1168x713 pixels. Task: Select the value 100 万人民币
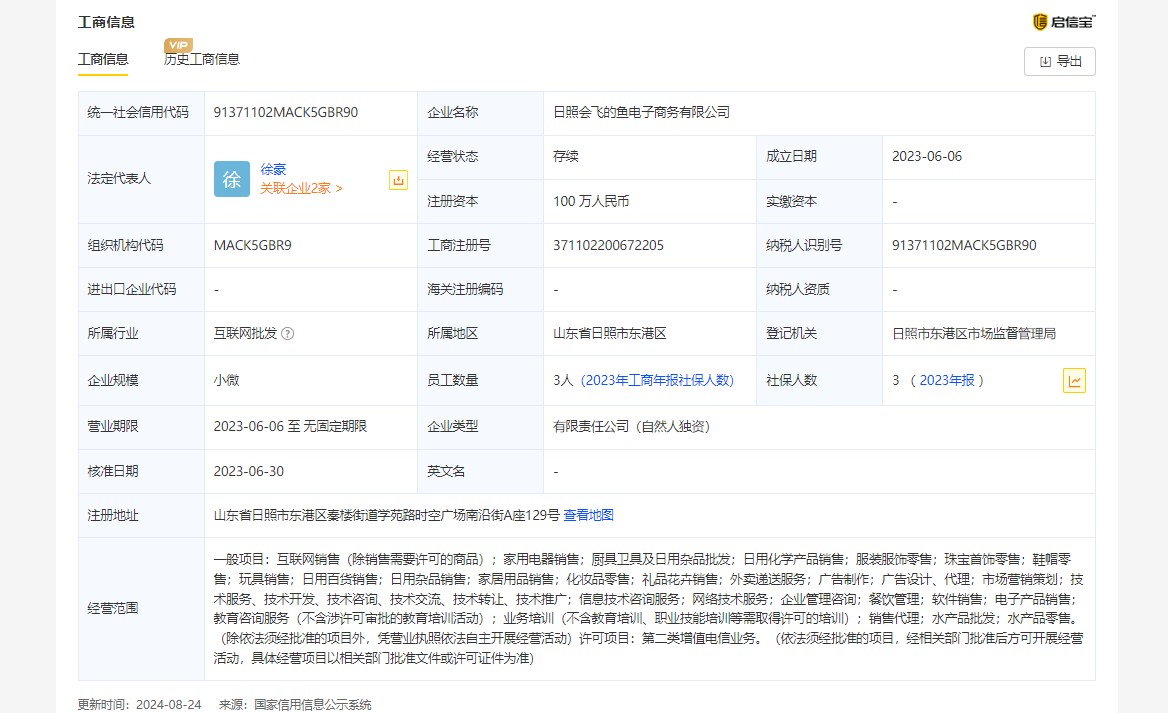pyautogui.click(x=591, y=201)
